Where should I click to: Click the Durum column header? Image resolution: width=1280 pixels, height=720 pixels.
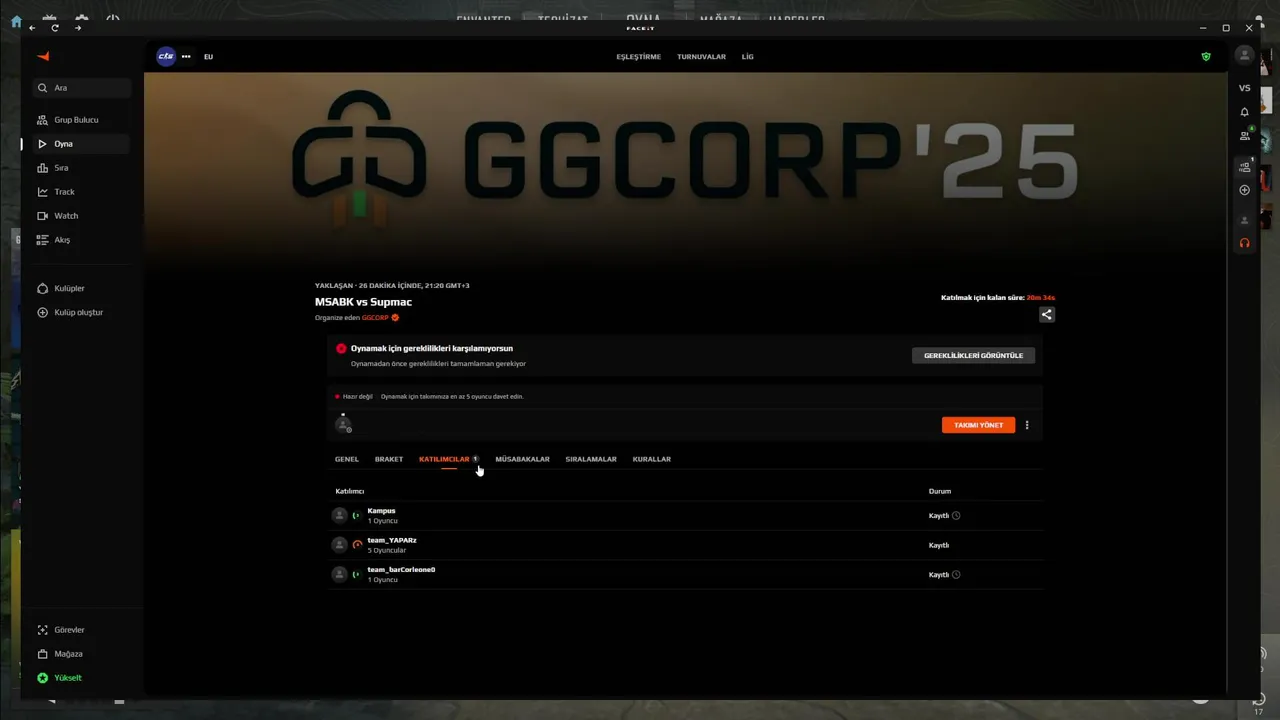click(940, 492)
